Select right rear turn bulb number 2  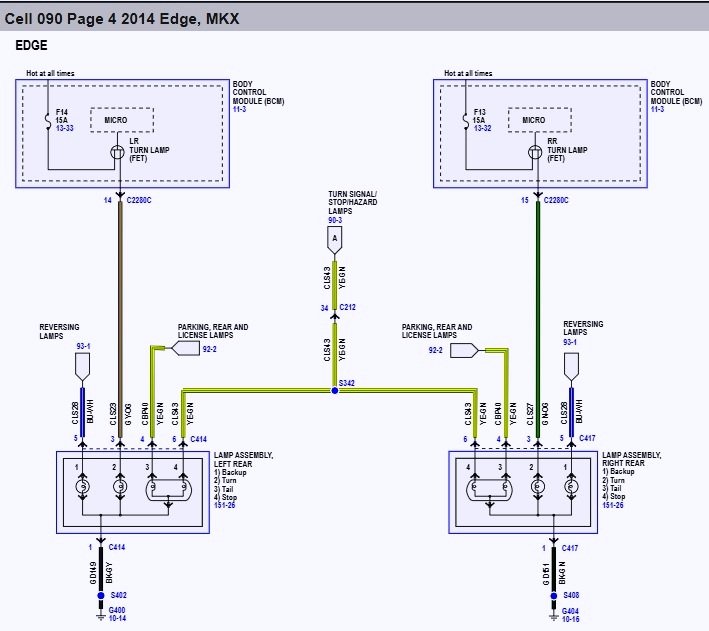[538, 487]
